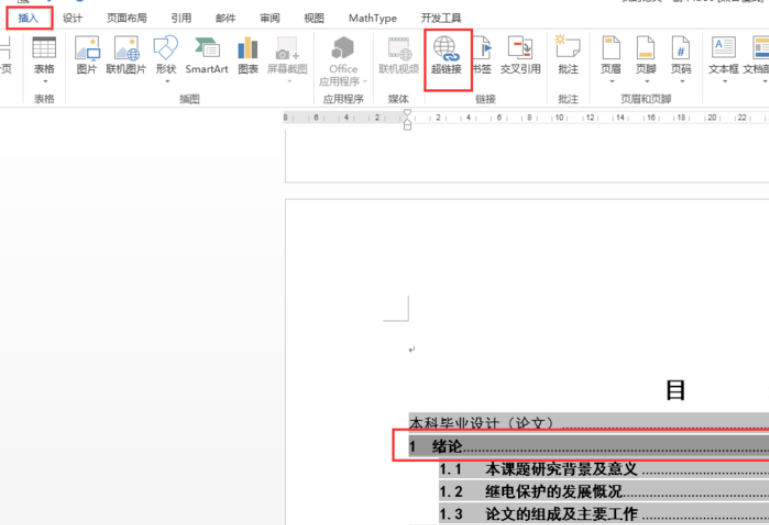Screen dimensions: 769x525
Task: Click the 屏幕截图 screenshot icon
Action: [x=287, y=48]
